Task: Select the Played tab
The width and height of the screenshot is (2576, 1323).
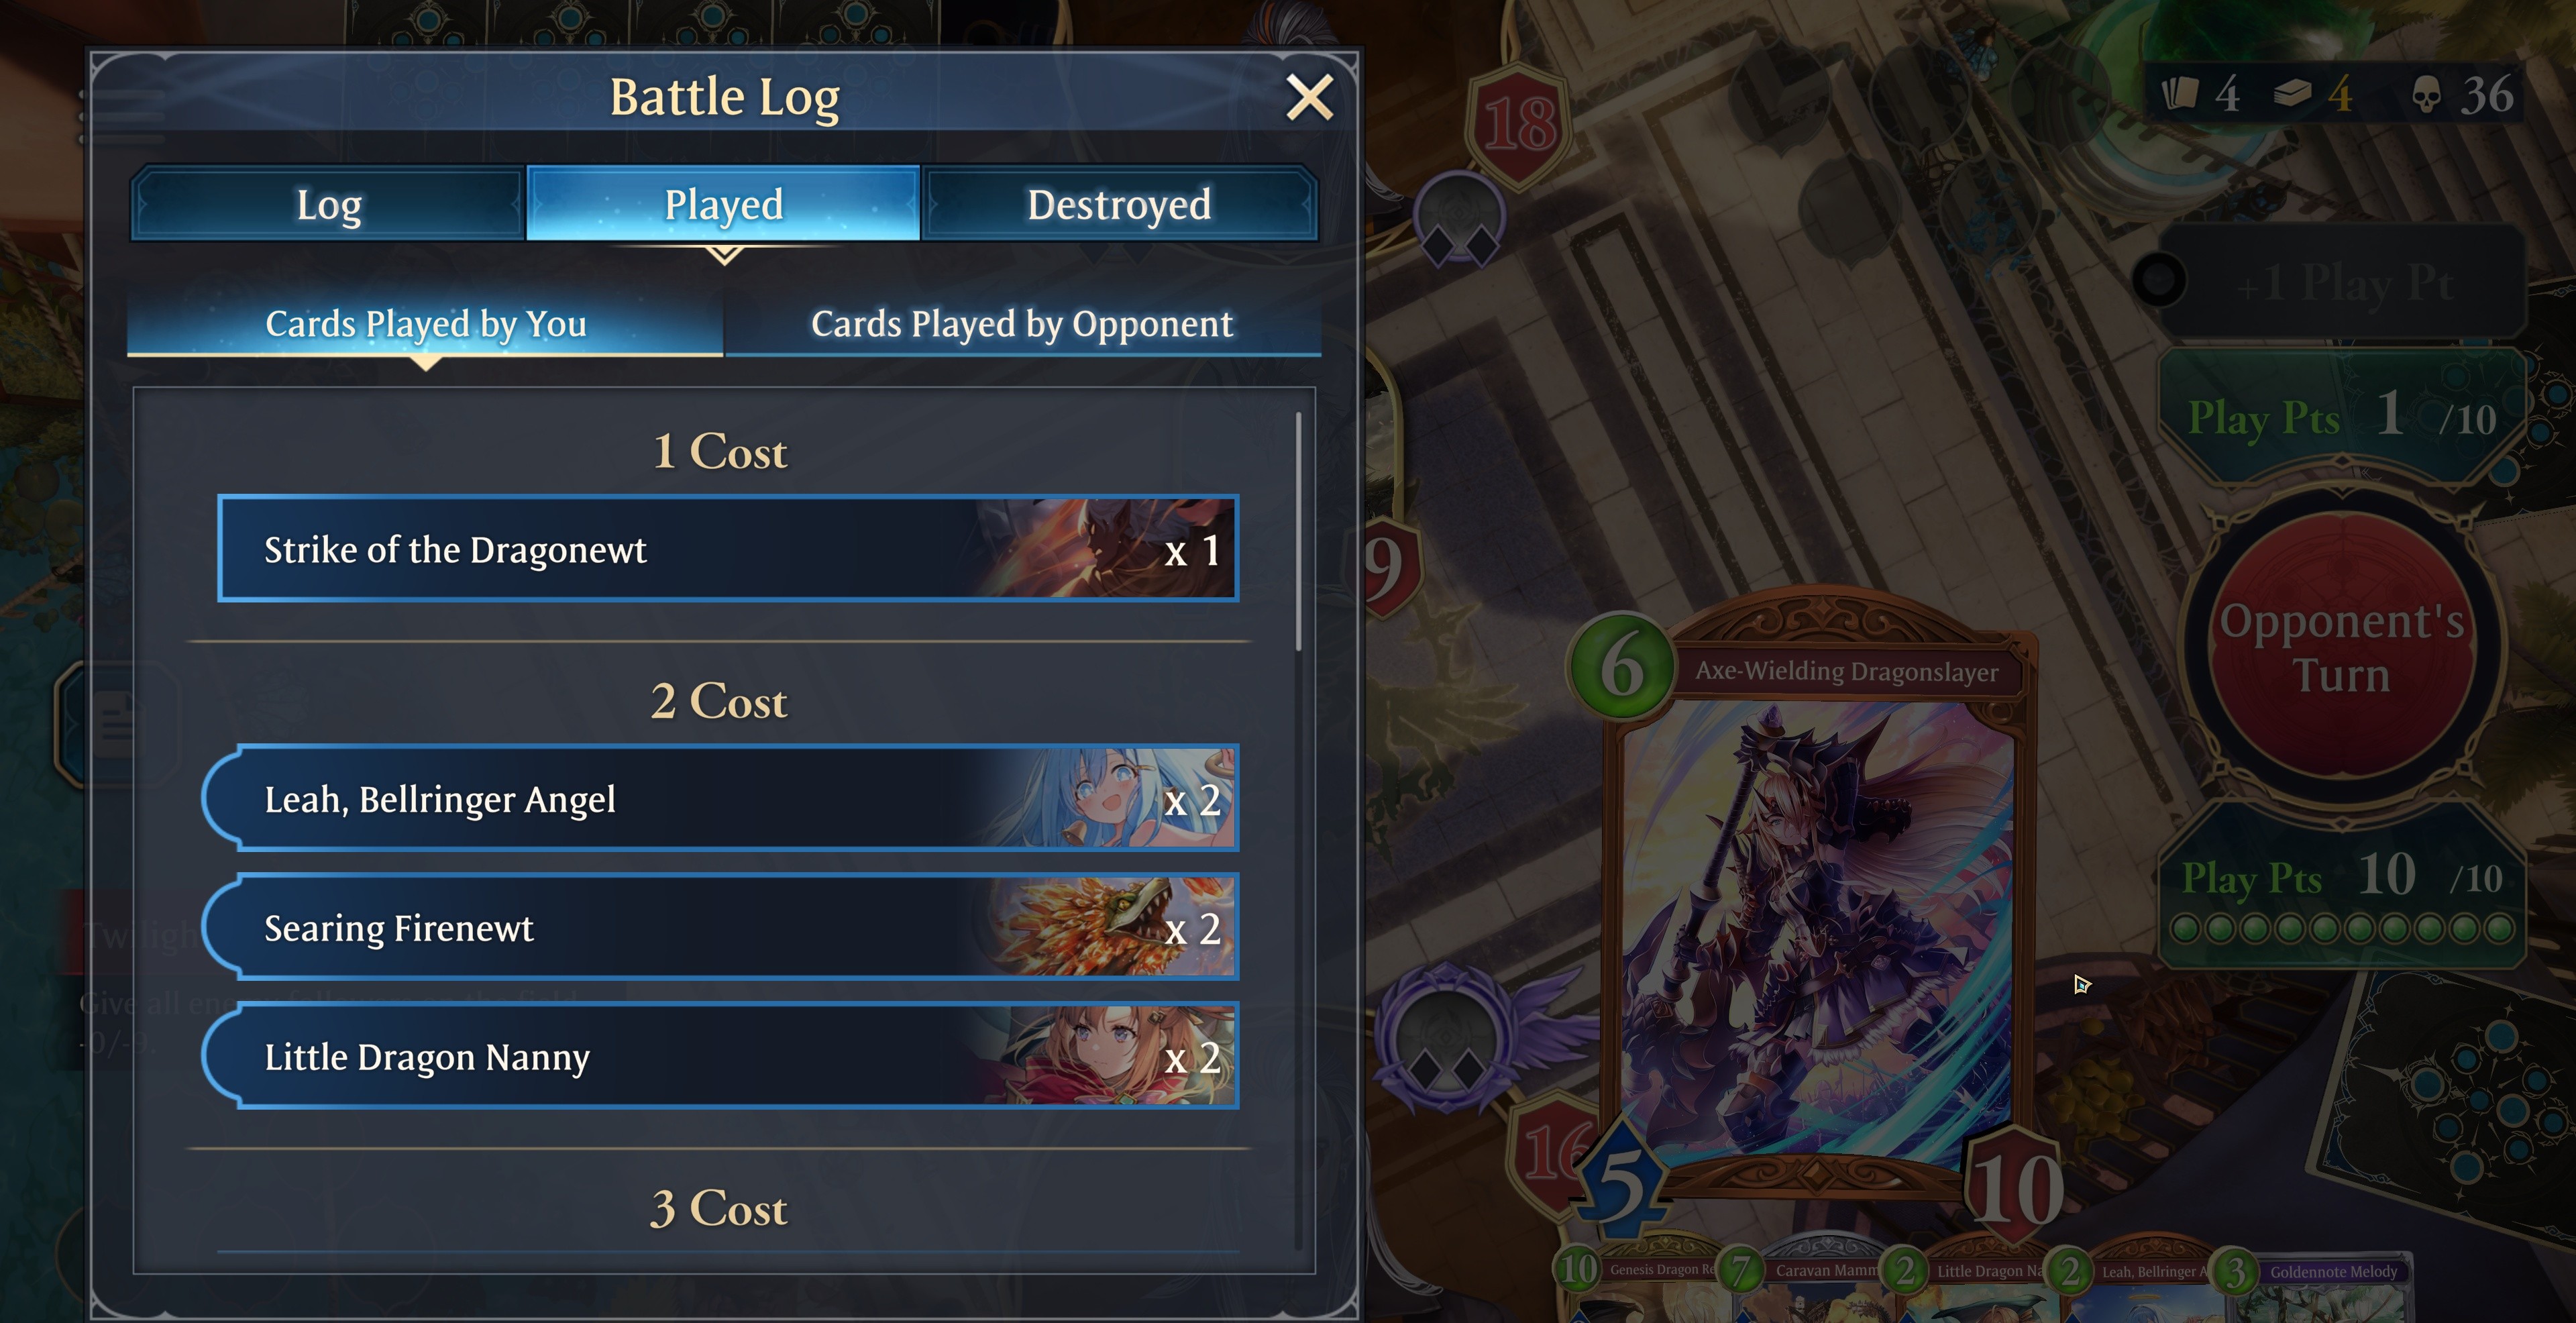Action: (x=723, y=204)
